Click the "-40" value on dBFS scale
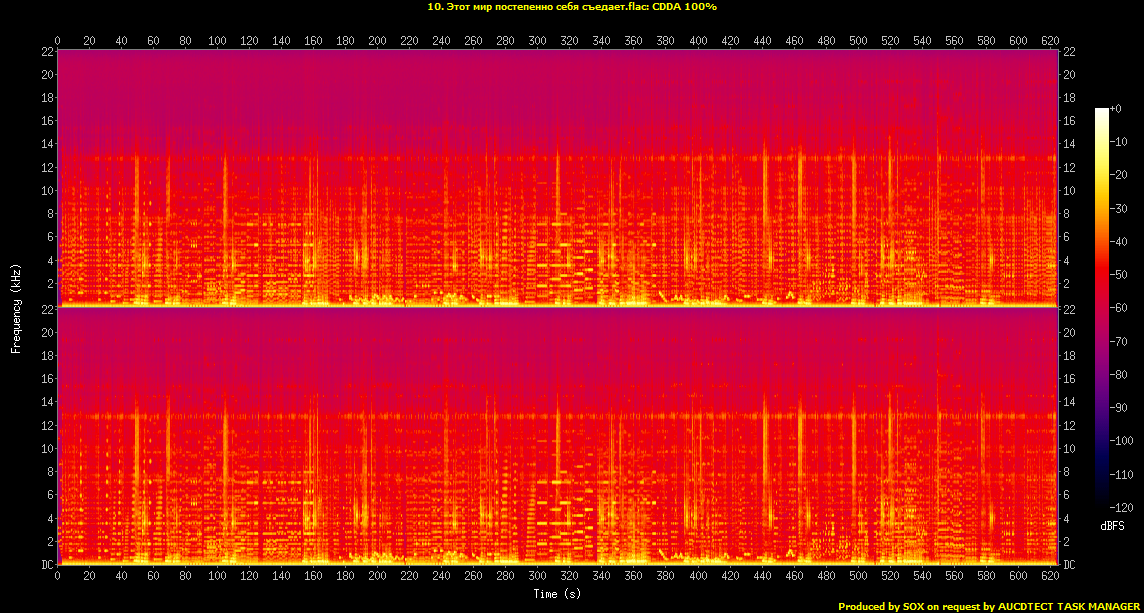Image resolution: width=1144 pixels, height=613 pixels. click(1118, 241)
